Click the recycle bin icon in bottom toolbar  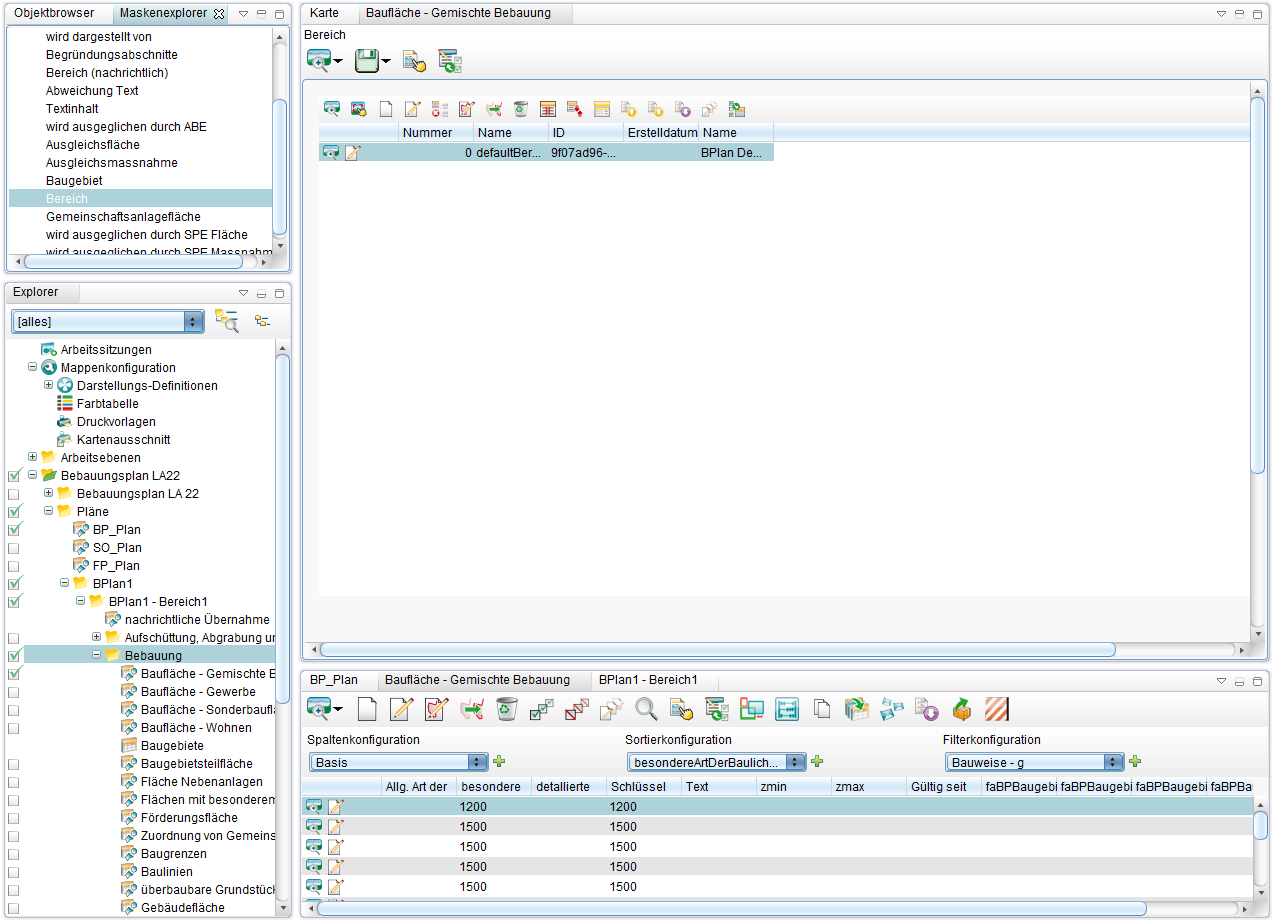click(507, 710)
